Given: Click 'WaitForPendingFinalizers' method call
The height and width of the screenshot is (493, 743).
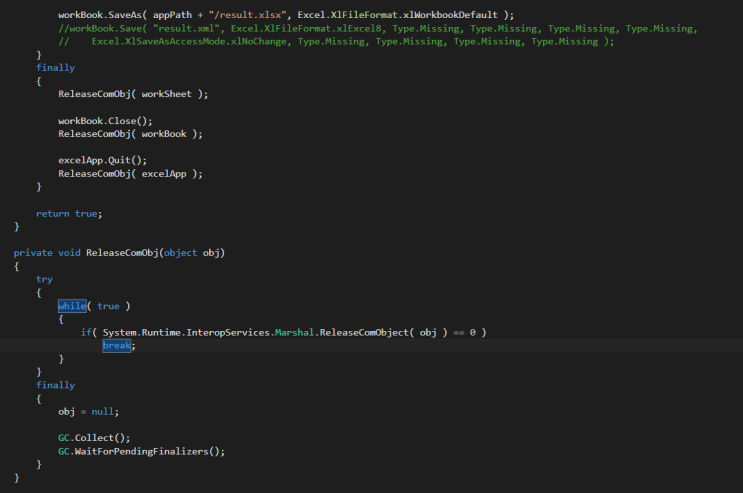Looking at the screenshot, I should coord(142,452).
